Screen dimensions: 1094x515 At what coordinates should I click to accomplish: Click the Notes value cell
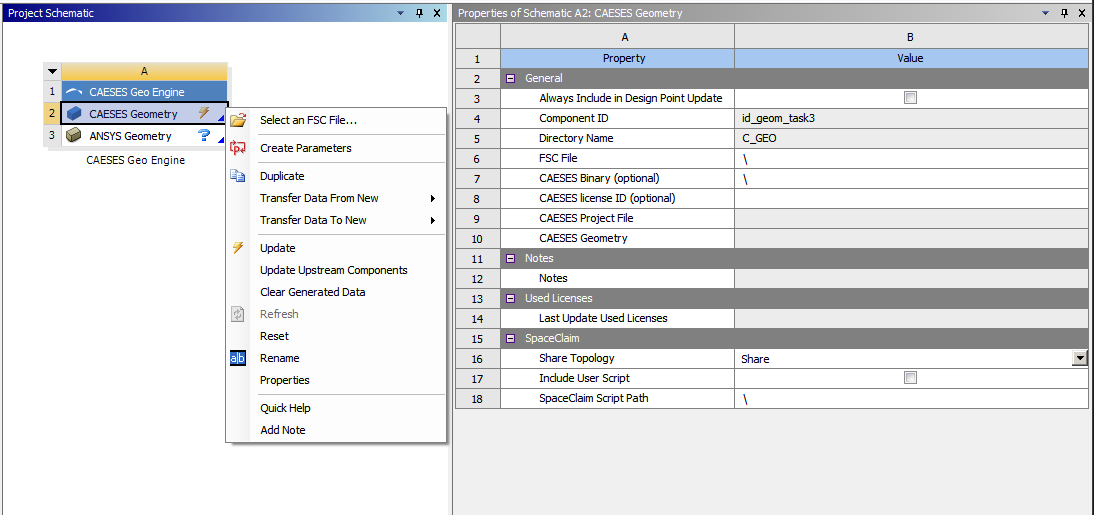(x=911, y=278)
